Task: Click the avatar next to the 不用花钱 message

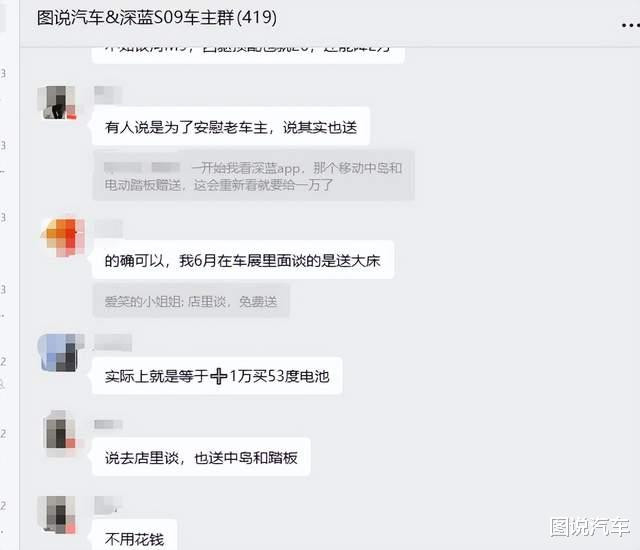Action: point(57,514)
